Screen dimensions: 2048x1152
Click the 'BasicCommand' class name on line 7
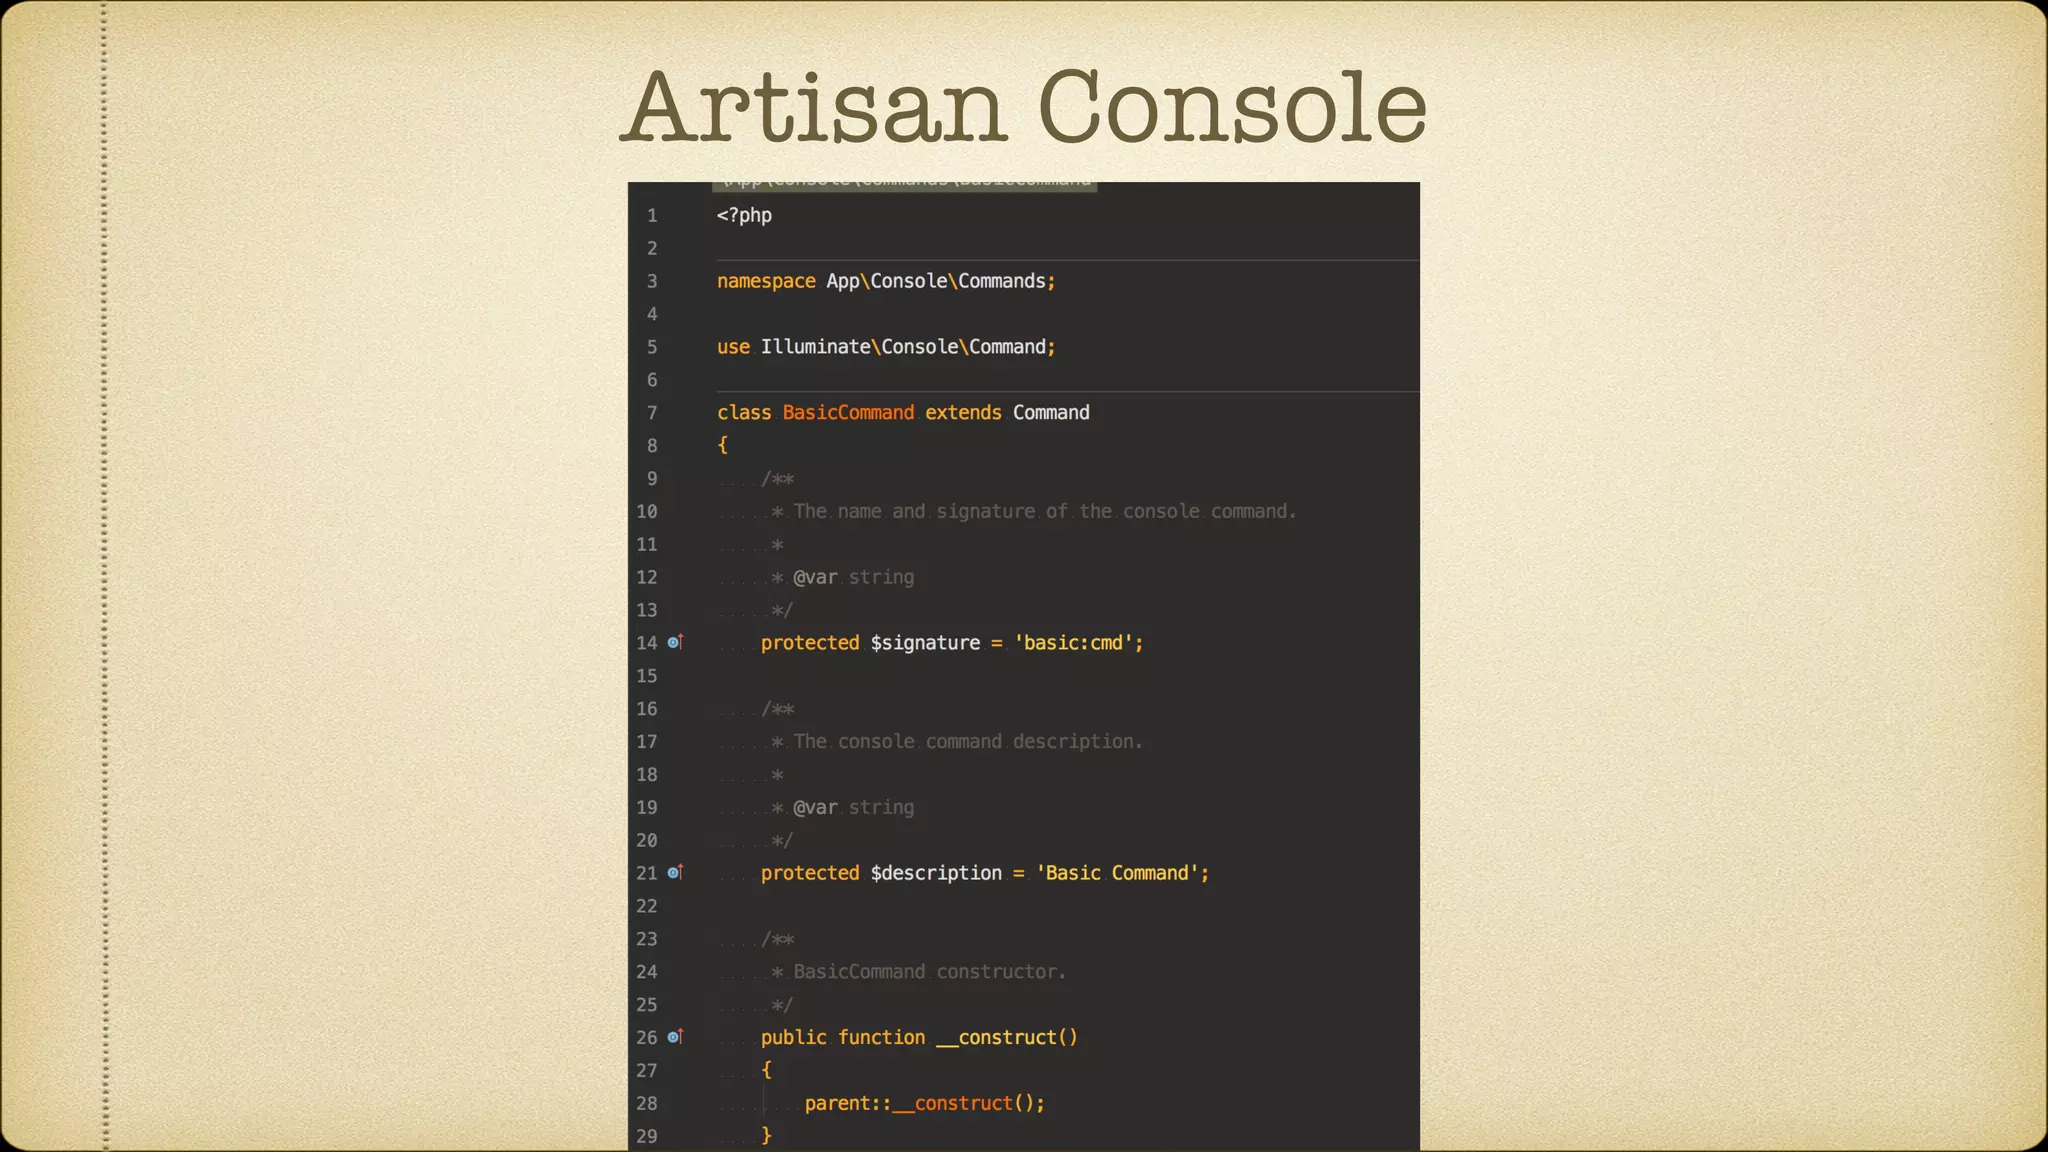[x=848, y=412]
